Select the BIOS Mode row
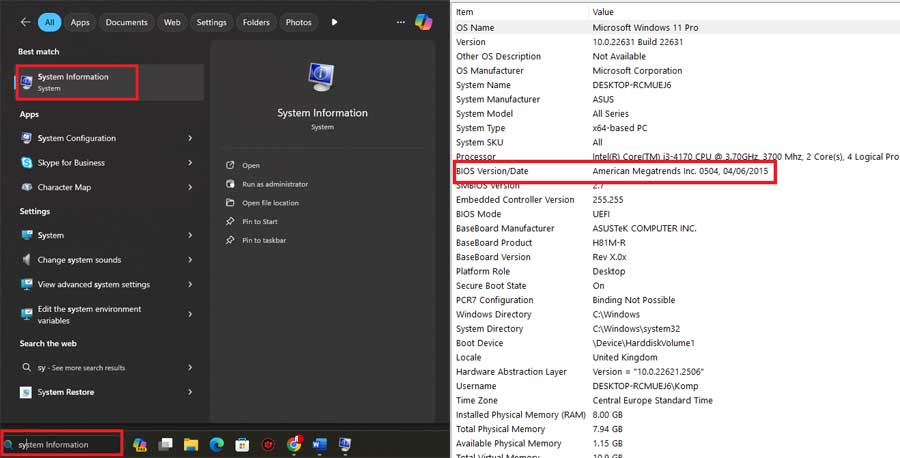 coord(676,214)
